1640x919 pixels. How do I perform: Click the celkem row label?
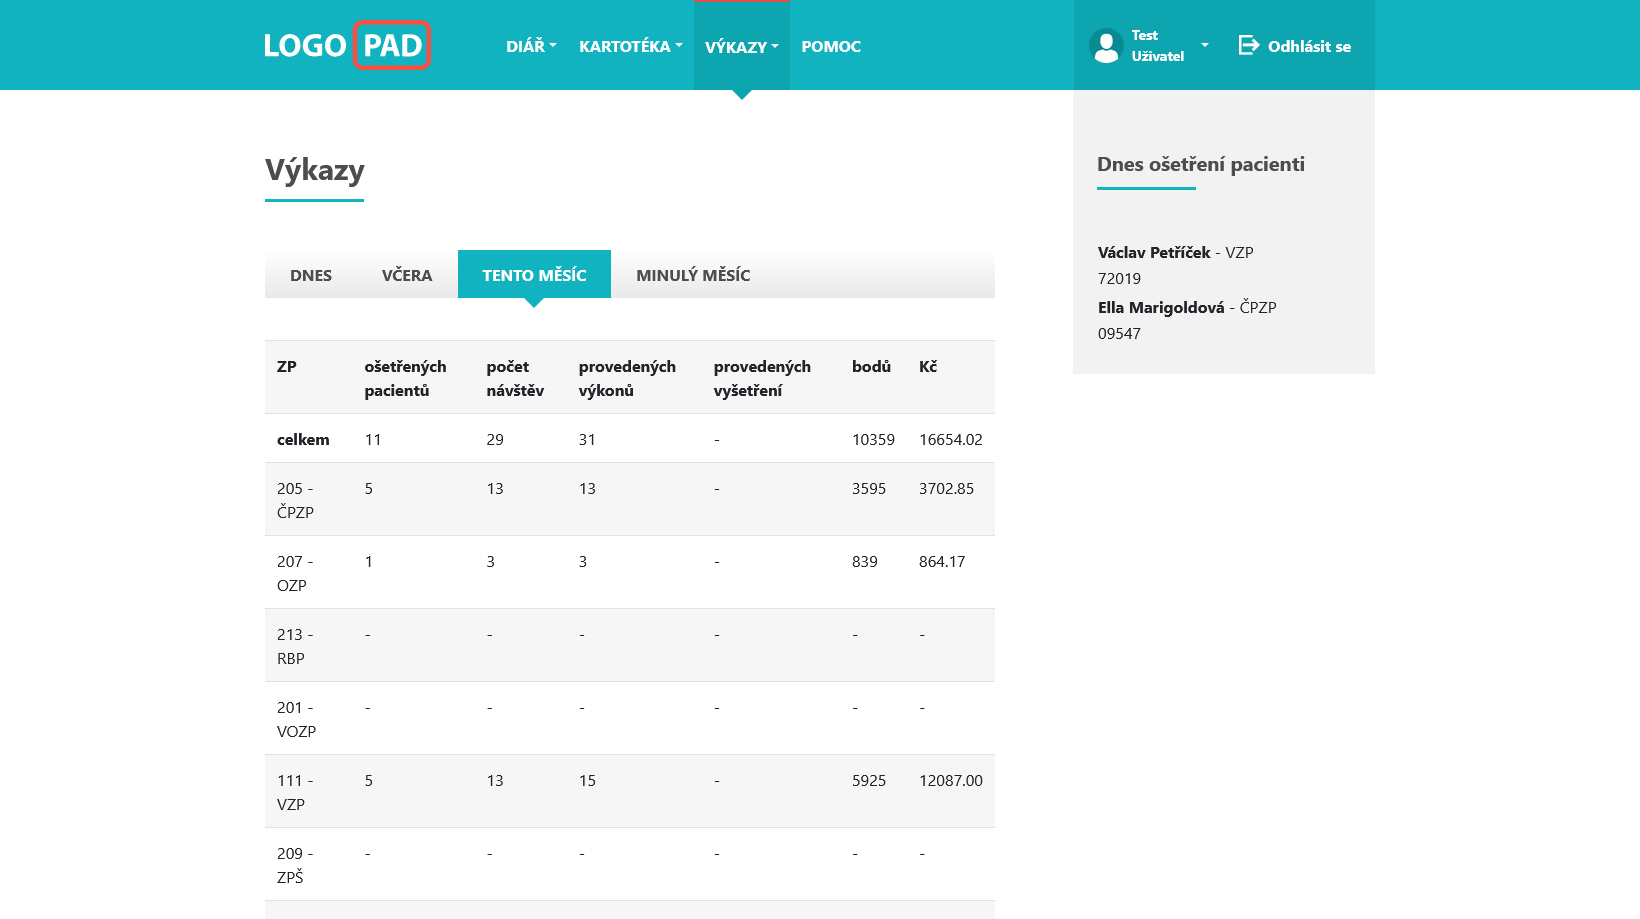[x=303, y=439]
